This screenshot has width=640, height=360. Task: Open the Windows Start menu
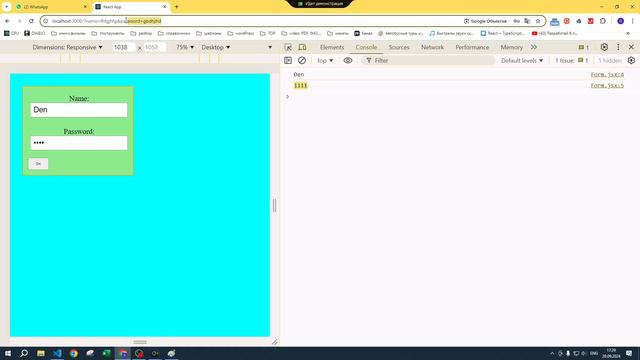[x=8, y=353]
